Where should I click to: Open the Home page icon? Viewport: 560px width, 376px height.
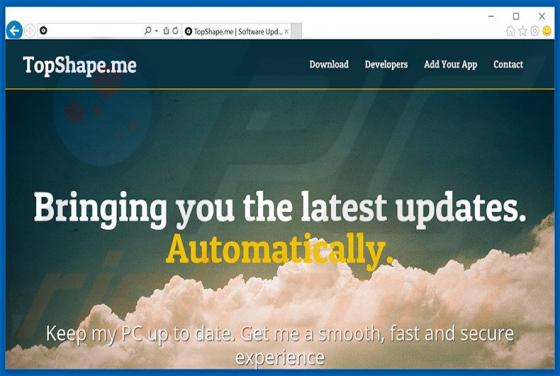click(510, 31)
